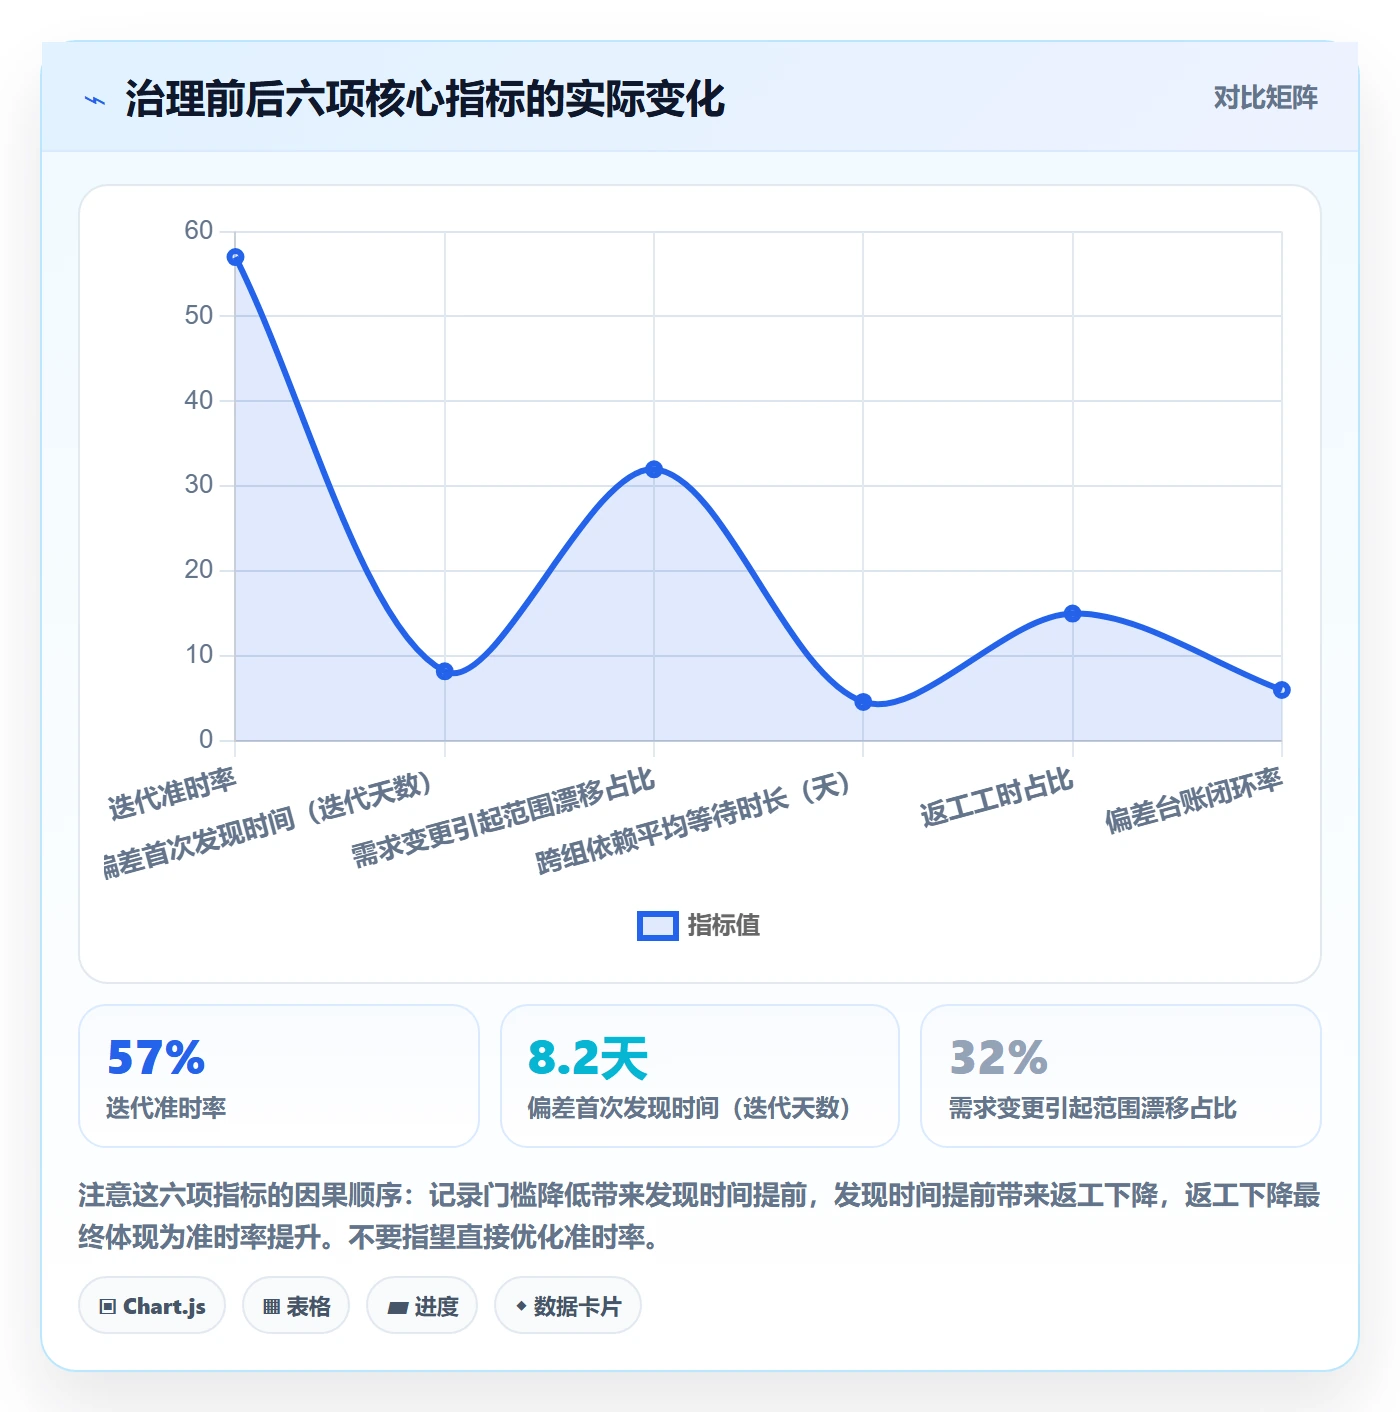Click the 57% stat value

point(156,1058)
